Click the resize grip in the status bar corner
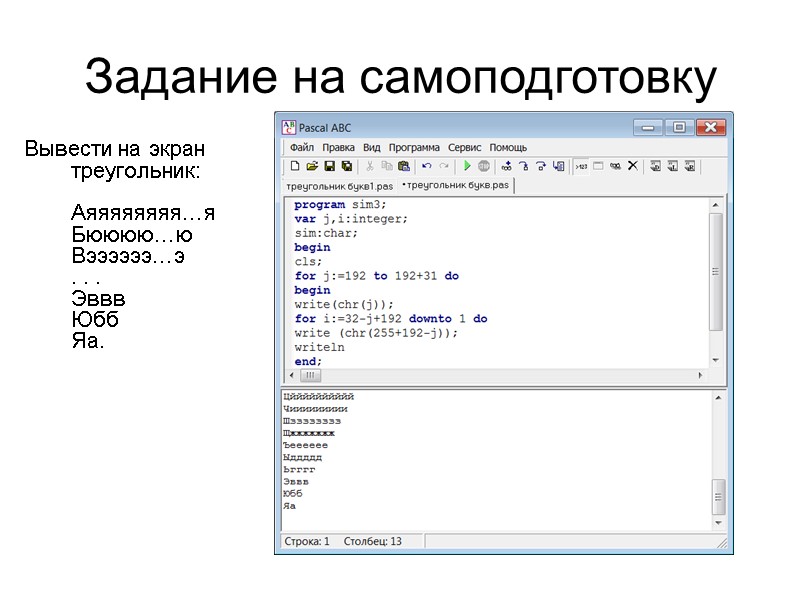The width and height of the screenshot is (800, 600). tap(721, 542)
